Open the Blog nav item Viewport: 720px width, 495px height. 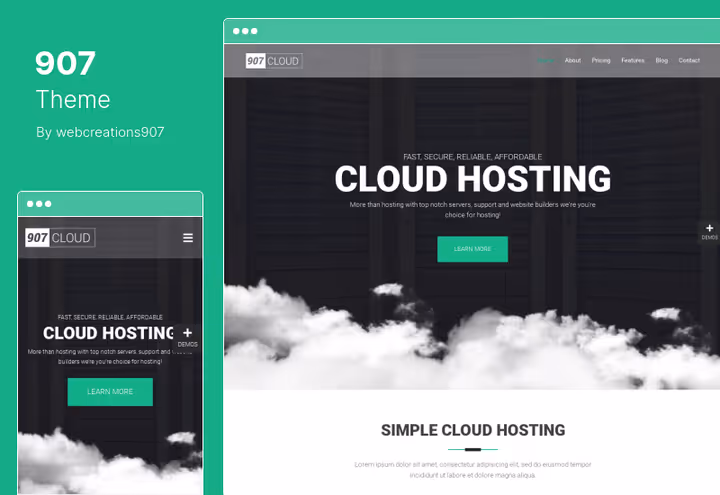click(662, 61)
